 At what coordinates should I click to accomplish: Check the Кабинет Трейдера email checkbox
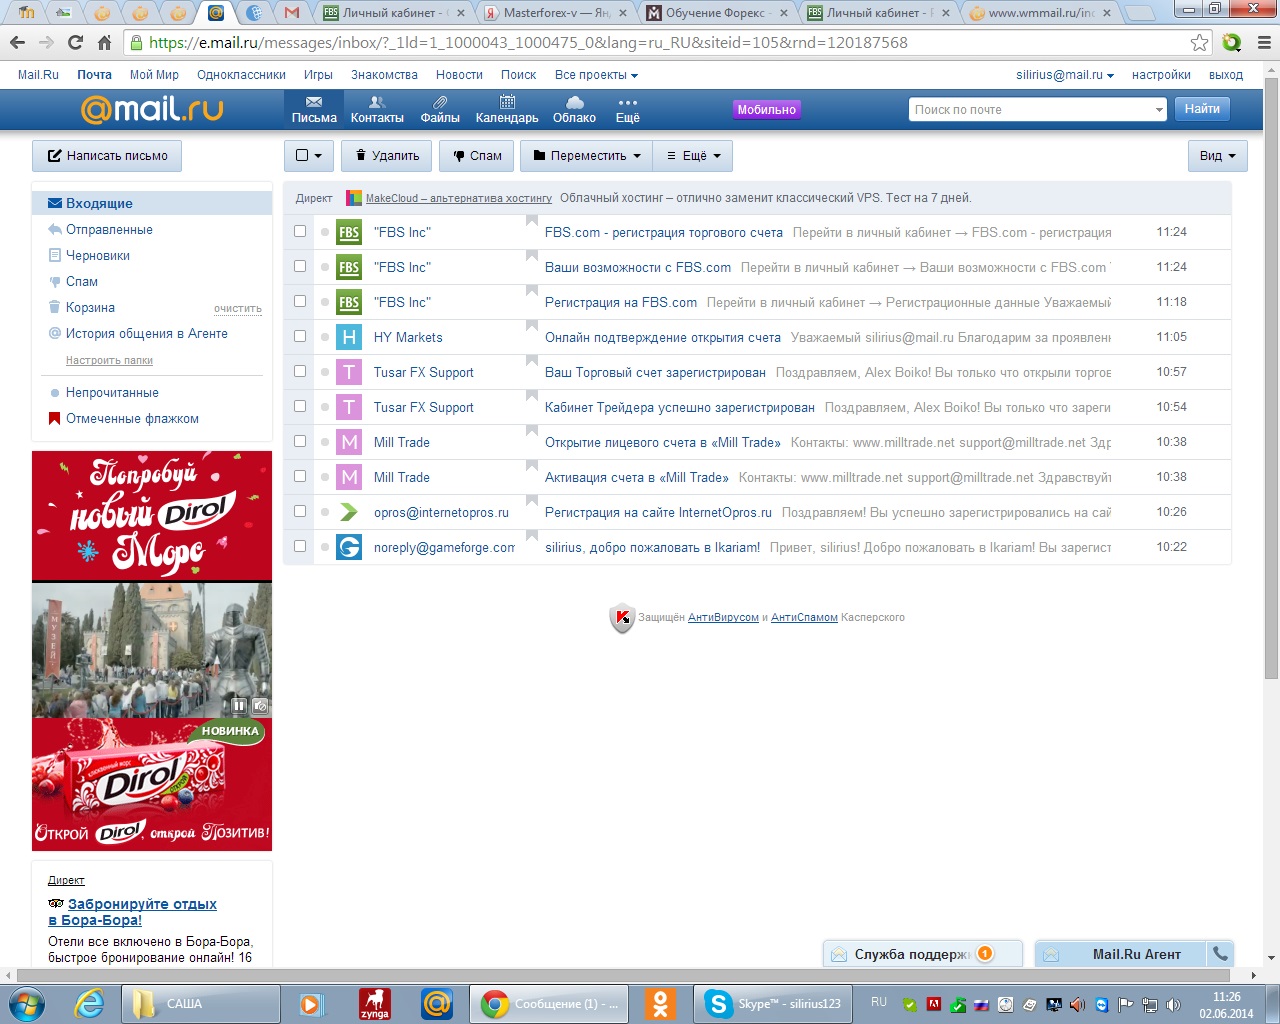[x=300, y=406]
